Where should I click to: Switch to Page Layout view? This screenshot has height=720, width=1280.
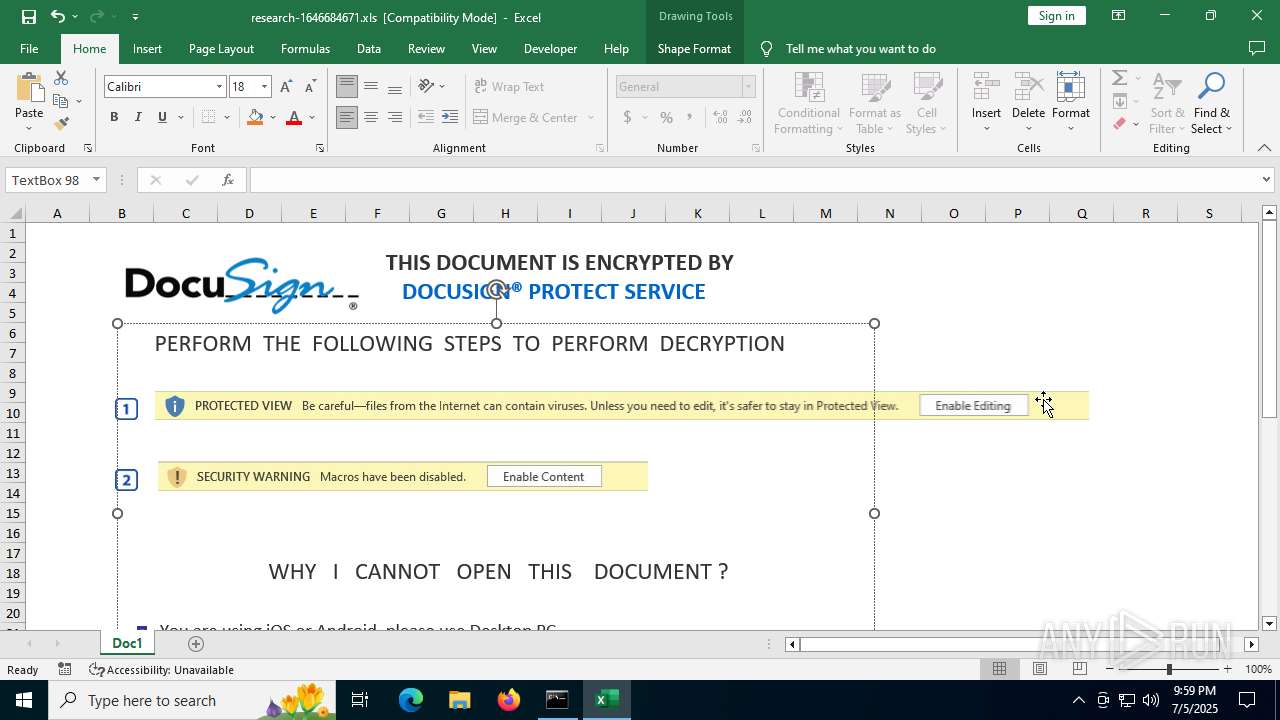[x=1040, y=669]
